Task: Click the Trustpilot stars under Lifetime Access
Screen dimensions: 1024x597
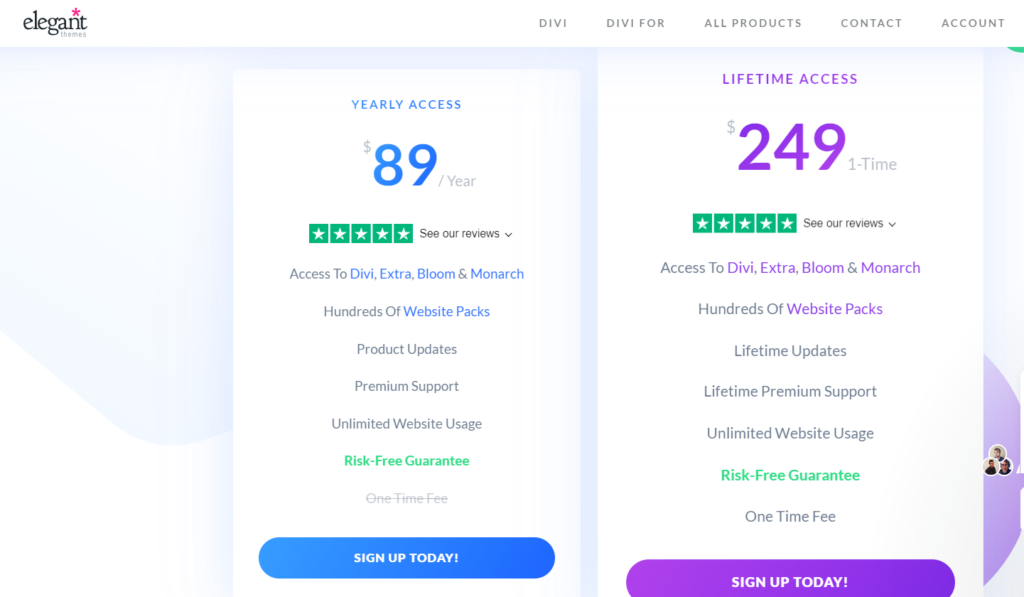Action: [x=744, y=223]
